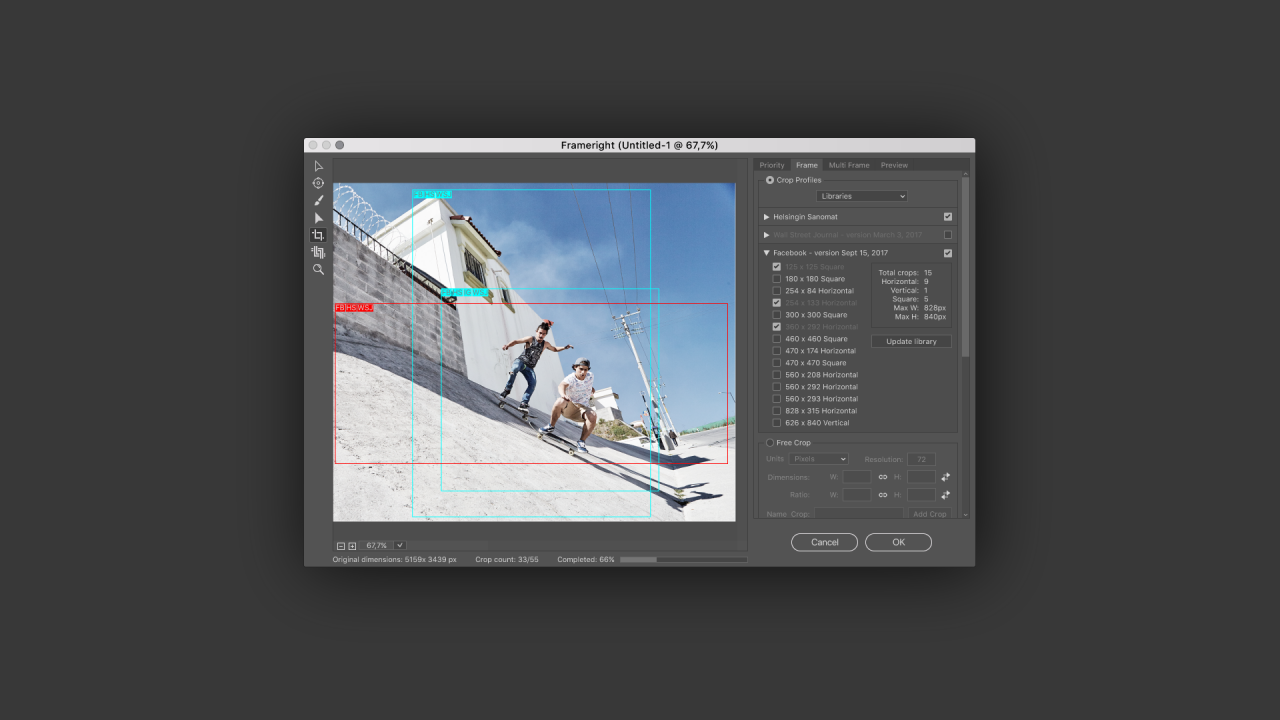Collapse the Facebook version Sept 15 library
Screen dimensions: 1280x720
[x=767, y=253]
